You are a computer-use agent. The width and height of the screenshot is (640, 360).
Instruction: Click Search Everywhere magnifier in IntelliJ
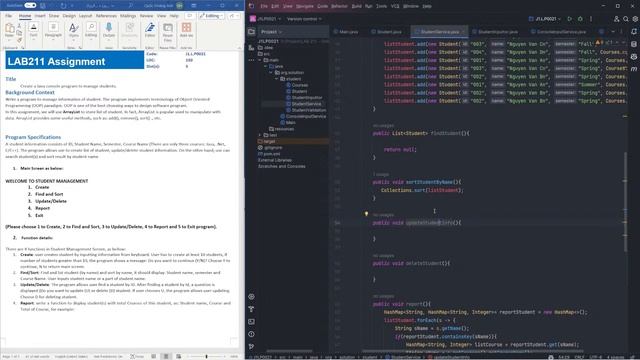tap(626, 19)
